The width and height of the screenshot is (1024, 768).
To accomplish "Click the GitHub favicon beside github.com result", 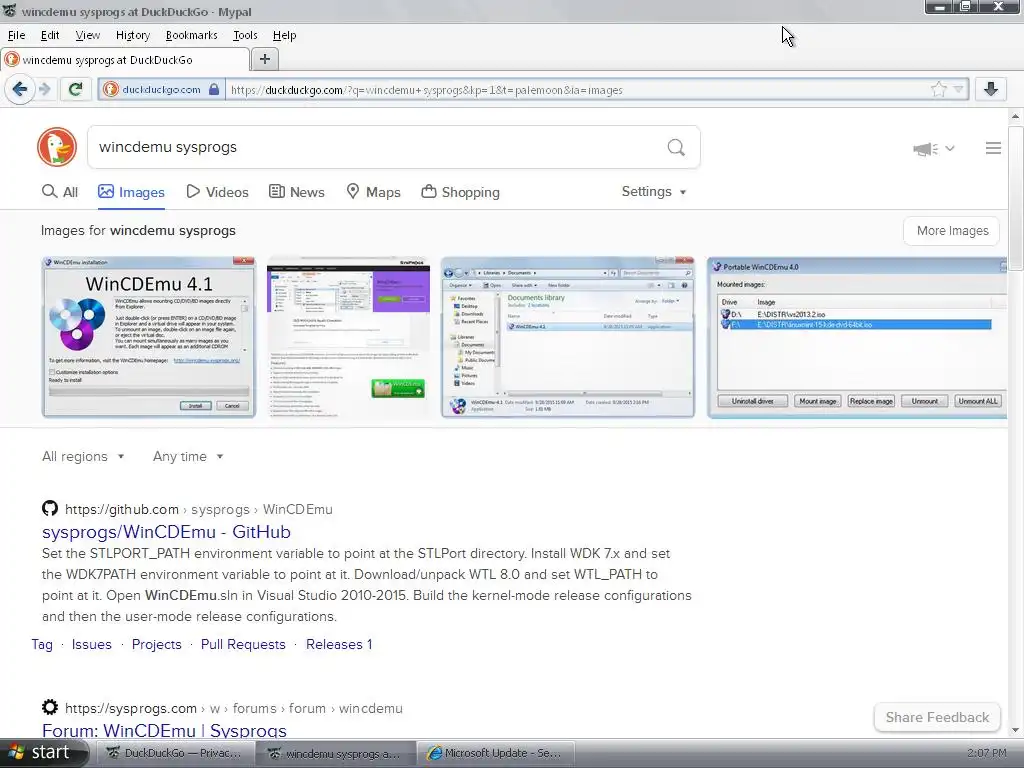I will 50,508.
